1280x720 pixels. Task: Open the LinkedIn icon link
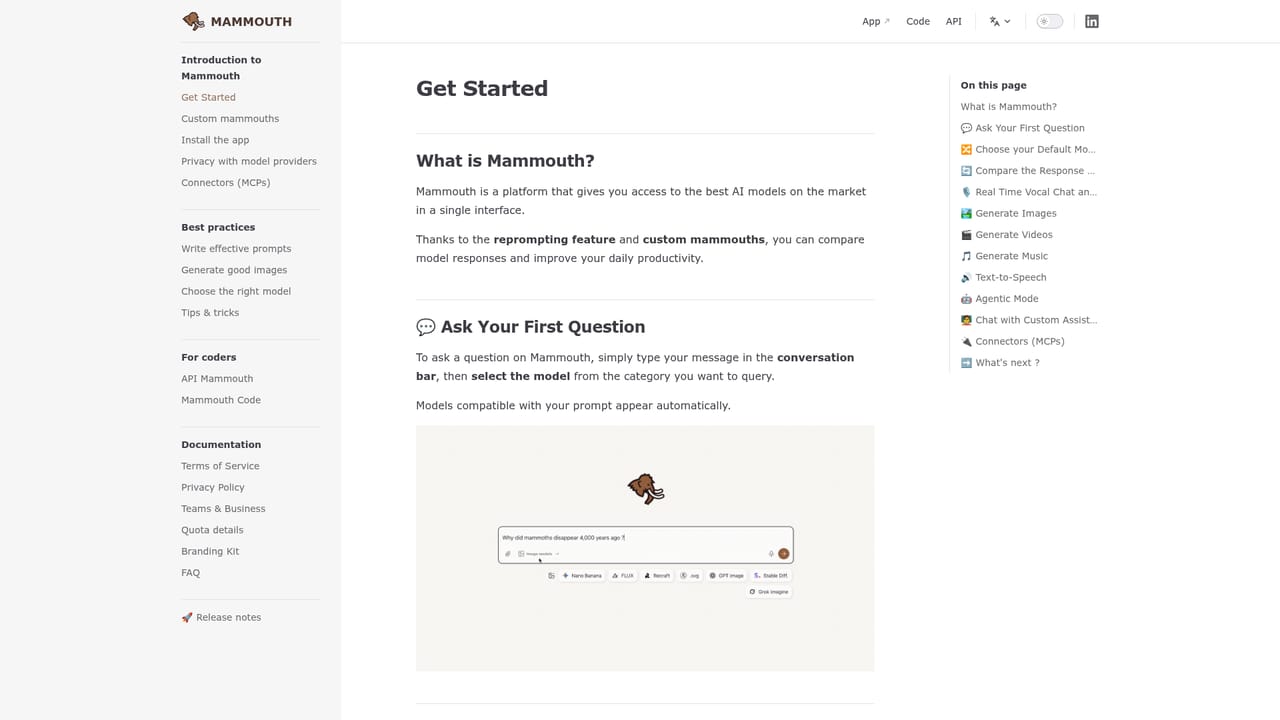(x=1092, y=21)
